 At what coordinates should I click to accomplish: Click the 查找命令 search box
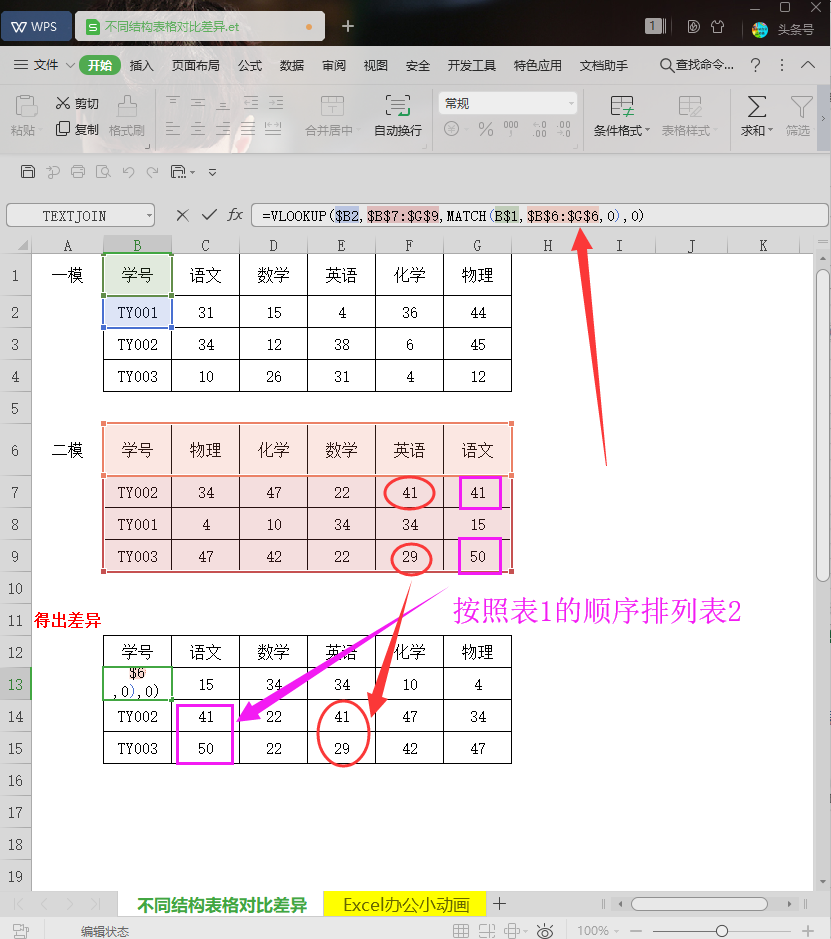pos(697,65)
